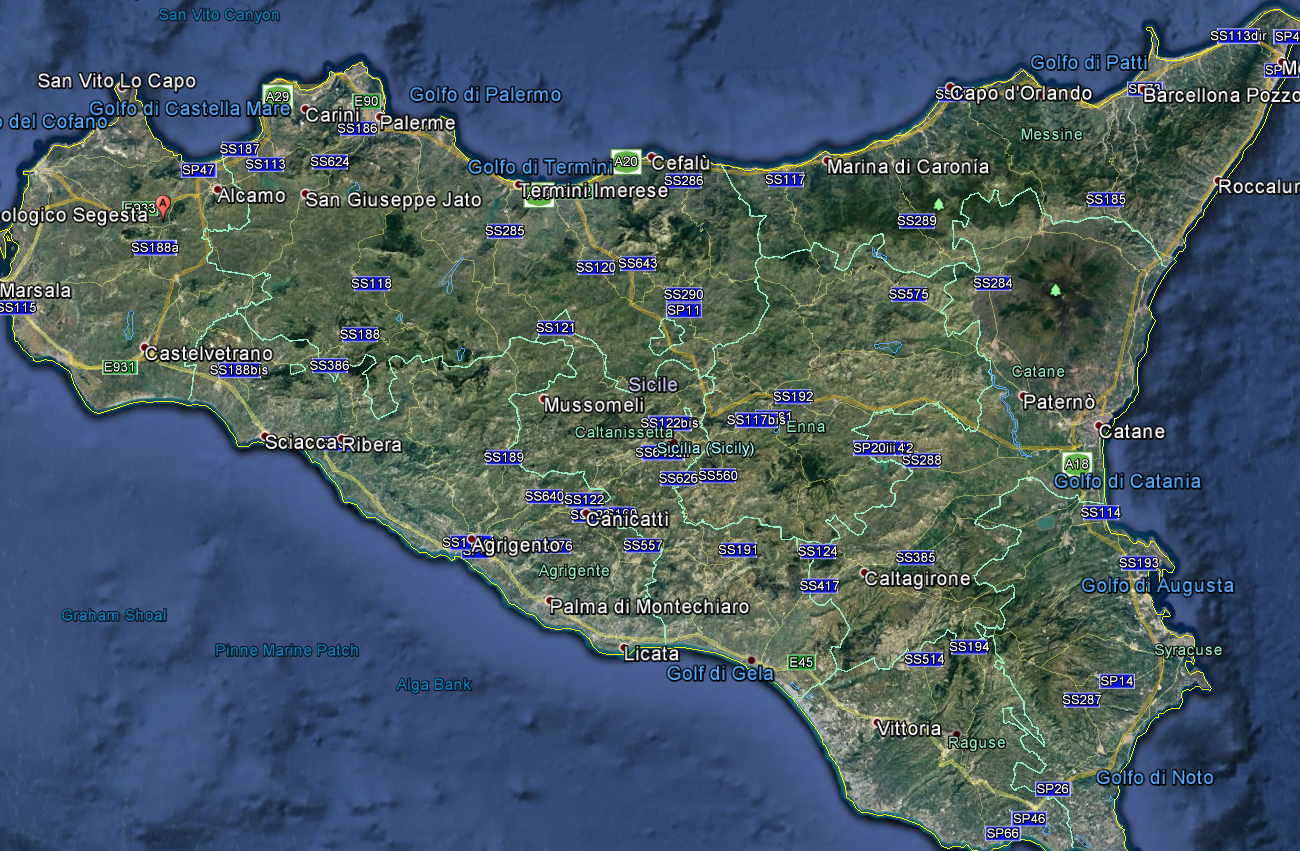The image size is (1300, 851).
Task: Click the Paternò city marker dot
Action: (1023, 397)
